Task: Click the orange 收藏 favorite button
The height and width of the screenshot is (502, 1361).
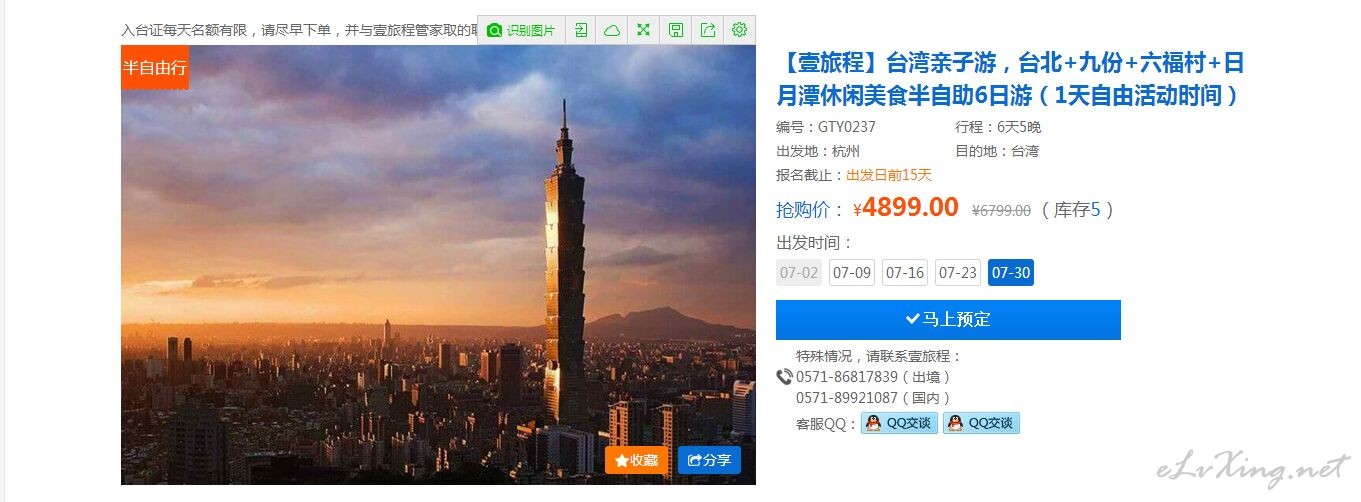Action: coord(636,460)
